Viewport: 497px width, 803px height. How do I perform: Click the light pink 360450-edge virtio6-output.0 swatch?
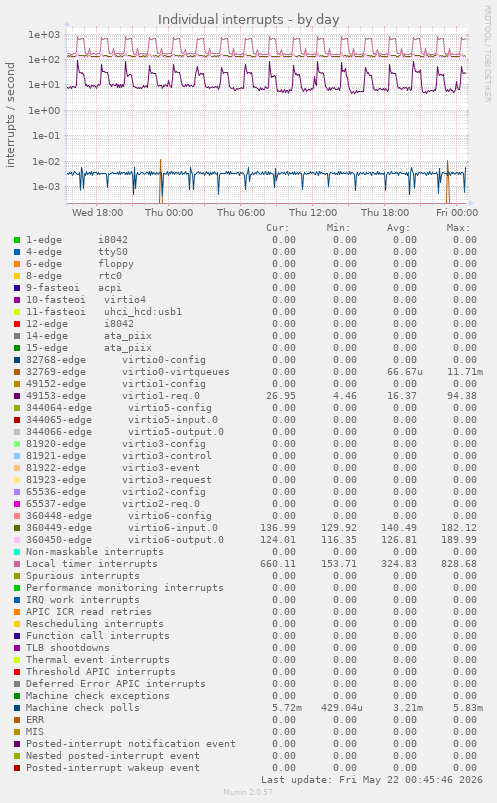pyautogui.click(x=17, y=540)
